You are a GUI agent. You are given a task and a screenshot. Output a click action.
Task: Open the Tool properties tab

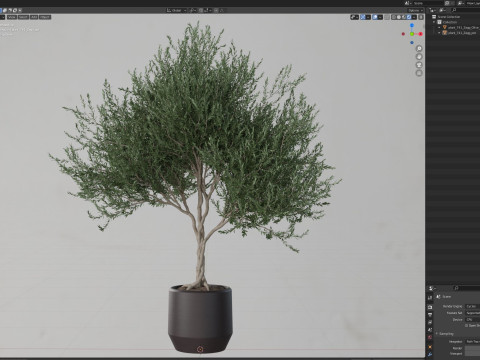pos(430,298)
